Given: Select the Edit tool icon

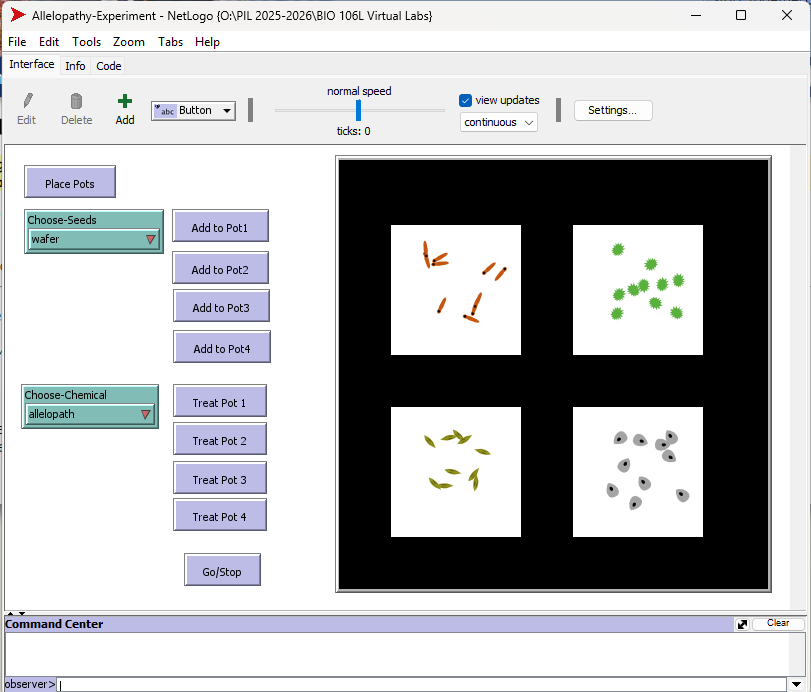Looking at the screenshot, I should [26, 101].
